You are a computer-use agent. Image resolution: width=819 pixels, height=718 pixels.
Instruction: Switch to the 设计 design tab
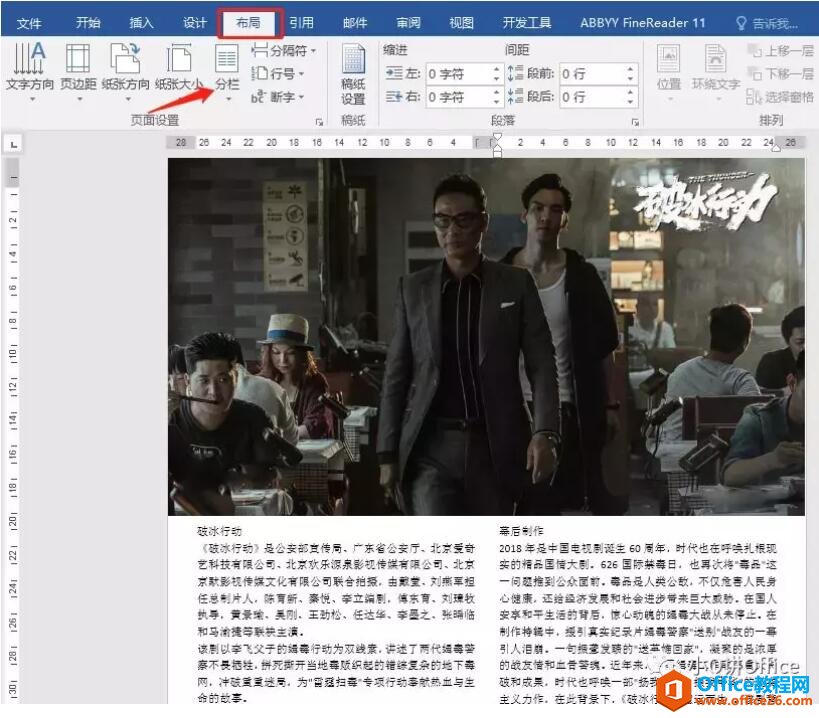[x=195, y=23]
